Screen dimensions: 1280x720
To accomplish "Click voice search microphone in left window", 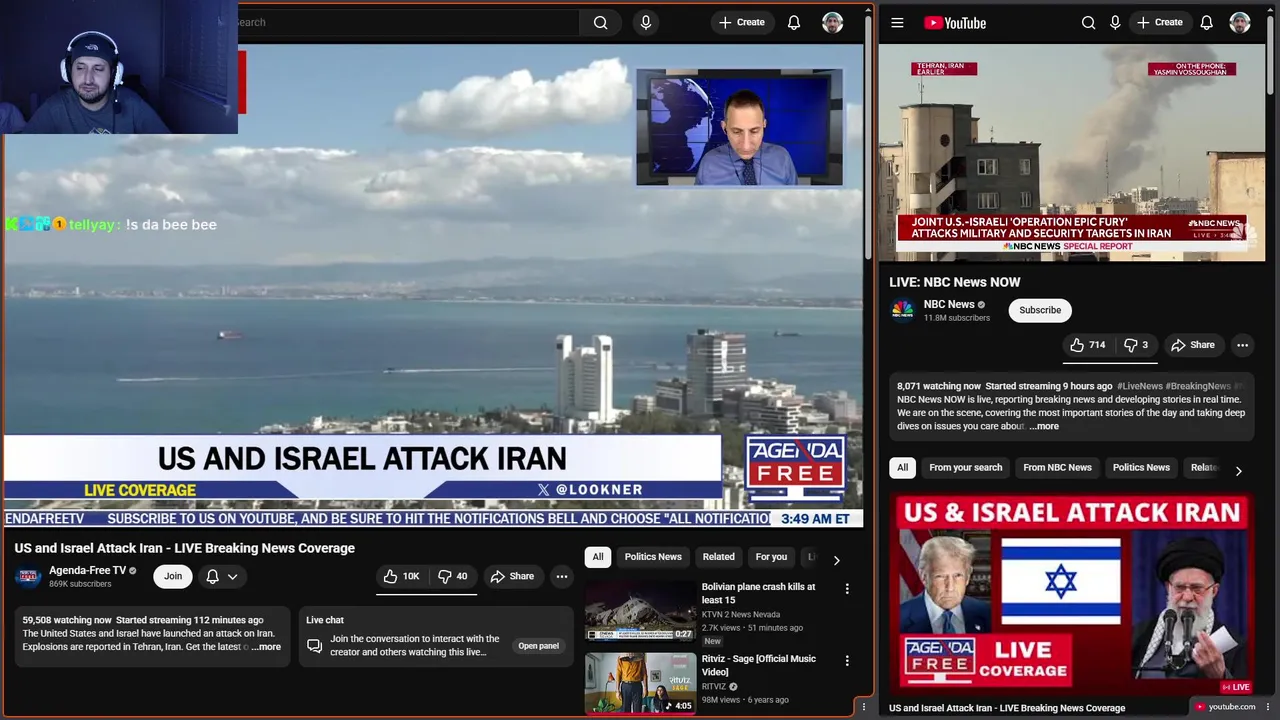I will point(646,22).
